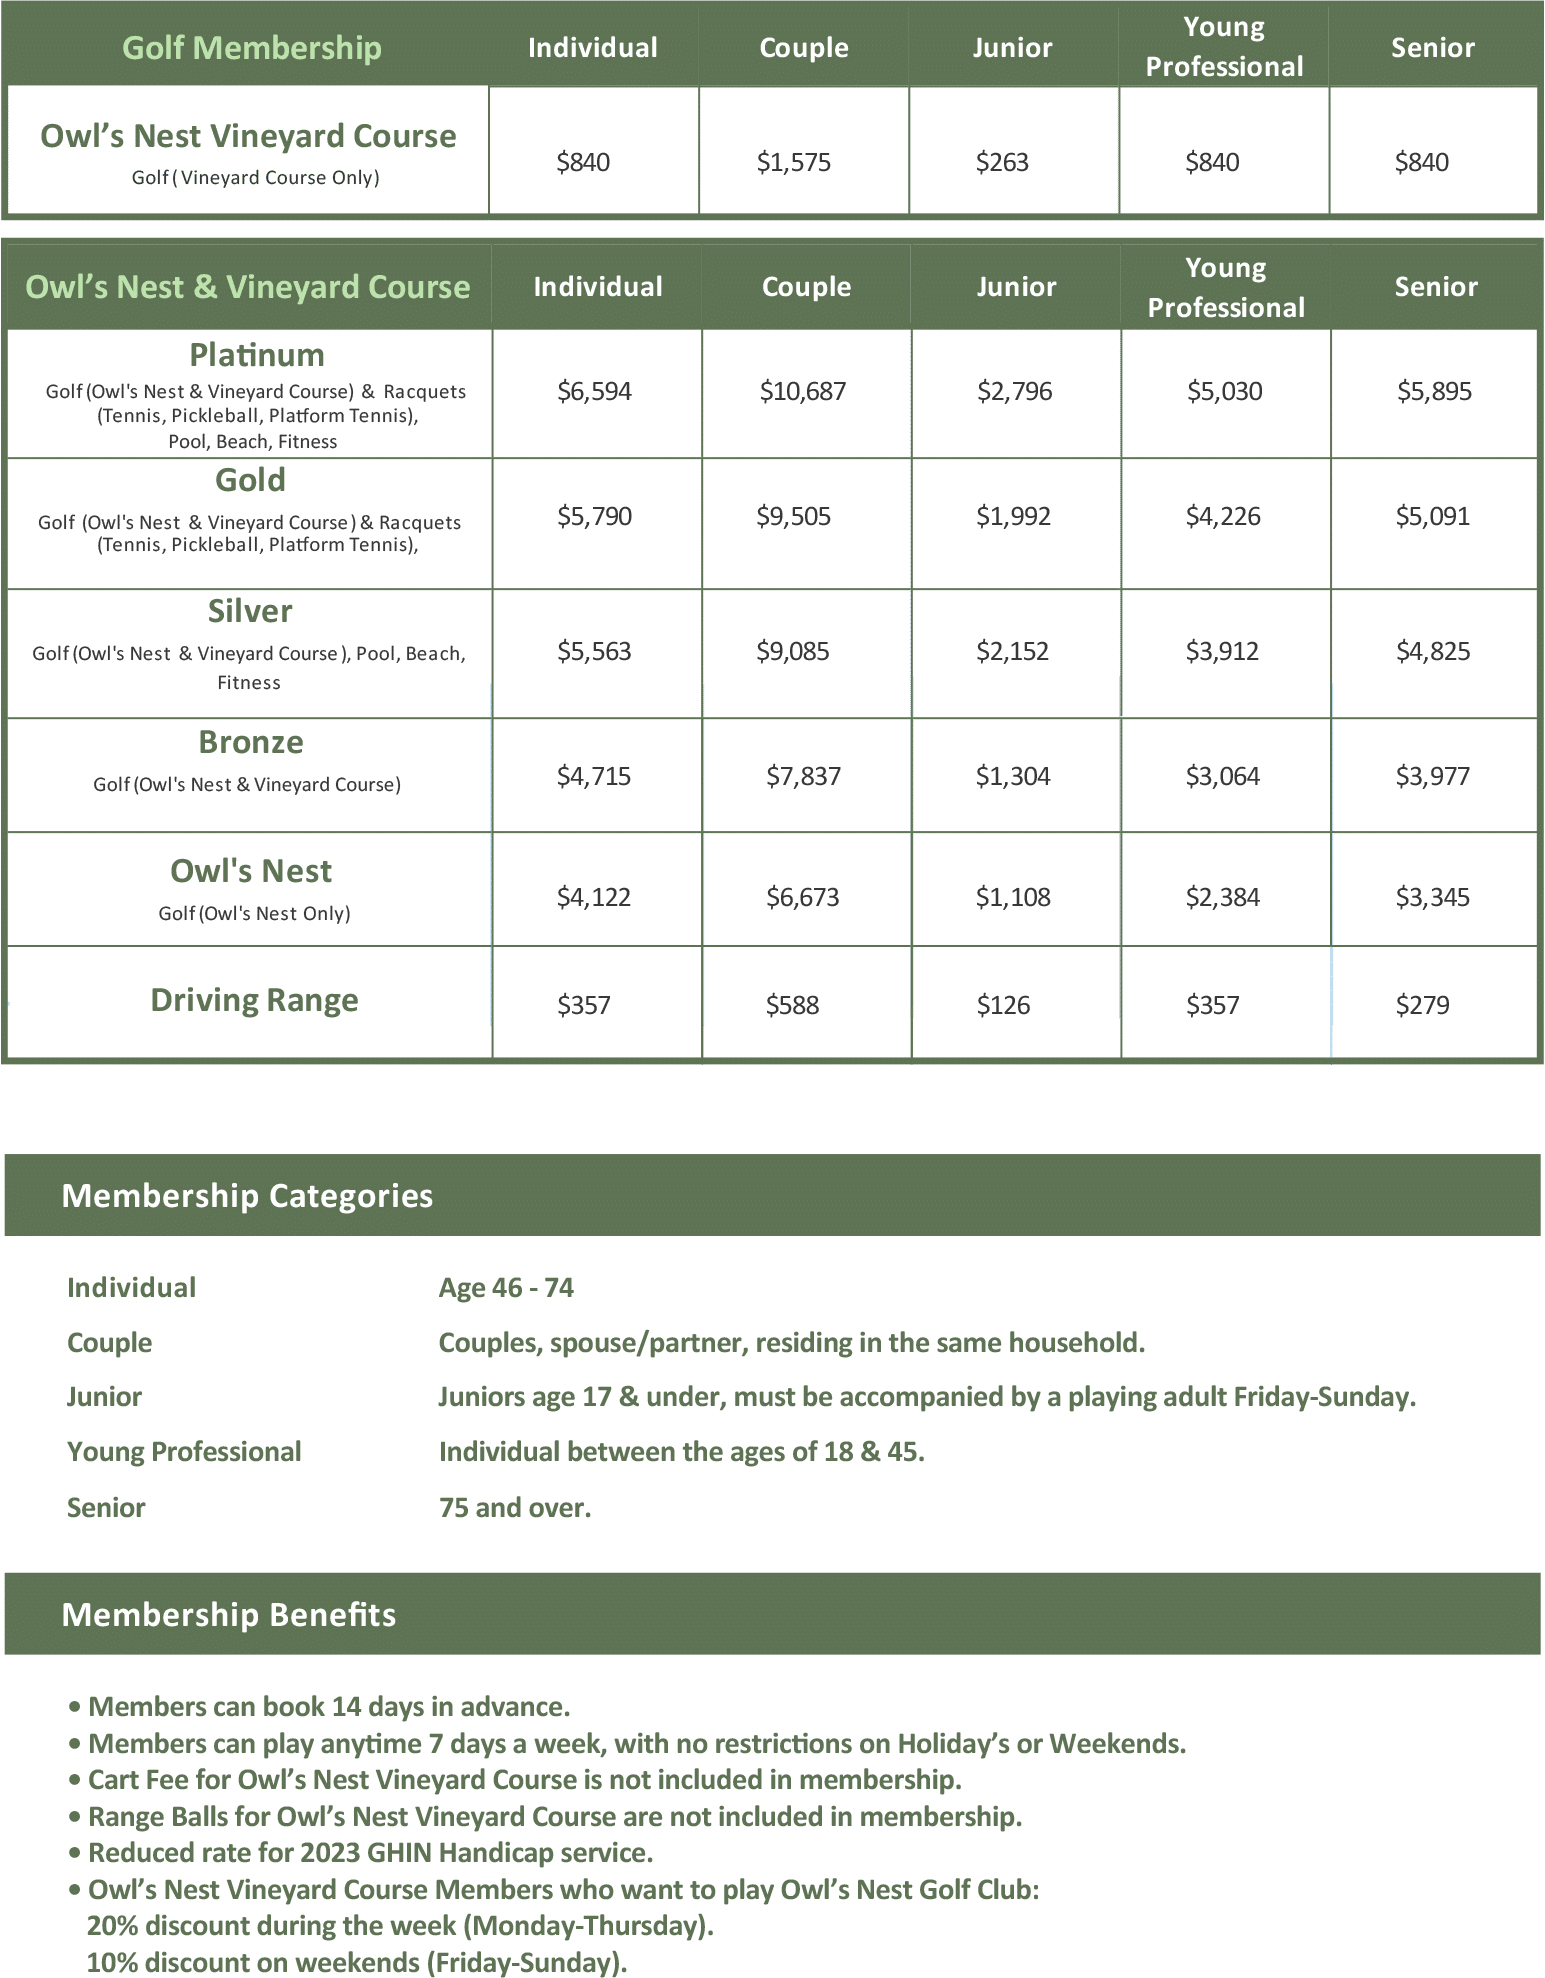Click the $3,977 Bronze senior price
Viewport: 1545px width, 1978px height.
[1433, 776]
